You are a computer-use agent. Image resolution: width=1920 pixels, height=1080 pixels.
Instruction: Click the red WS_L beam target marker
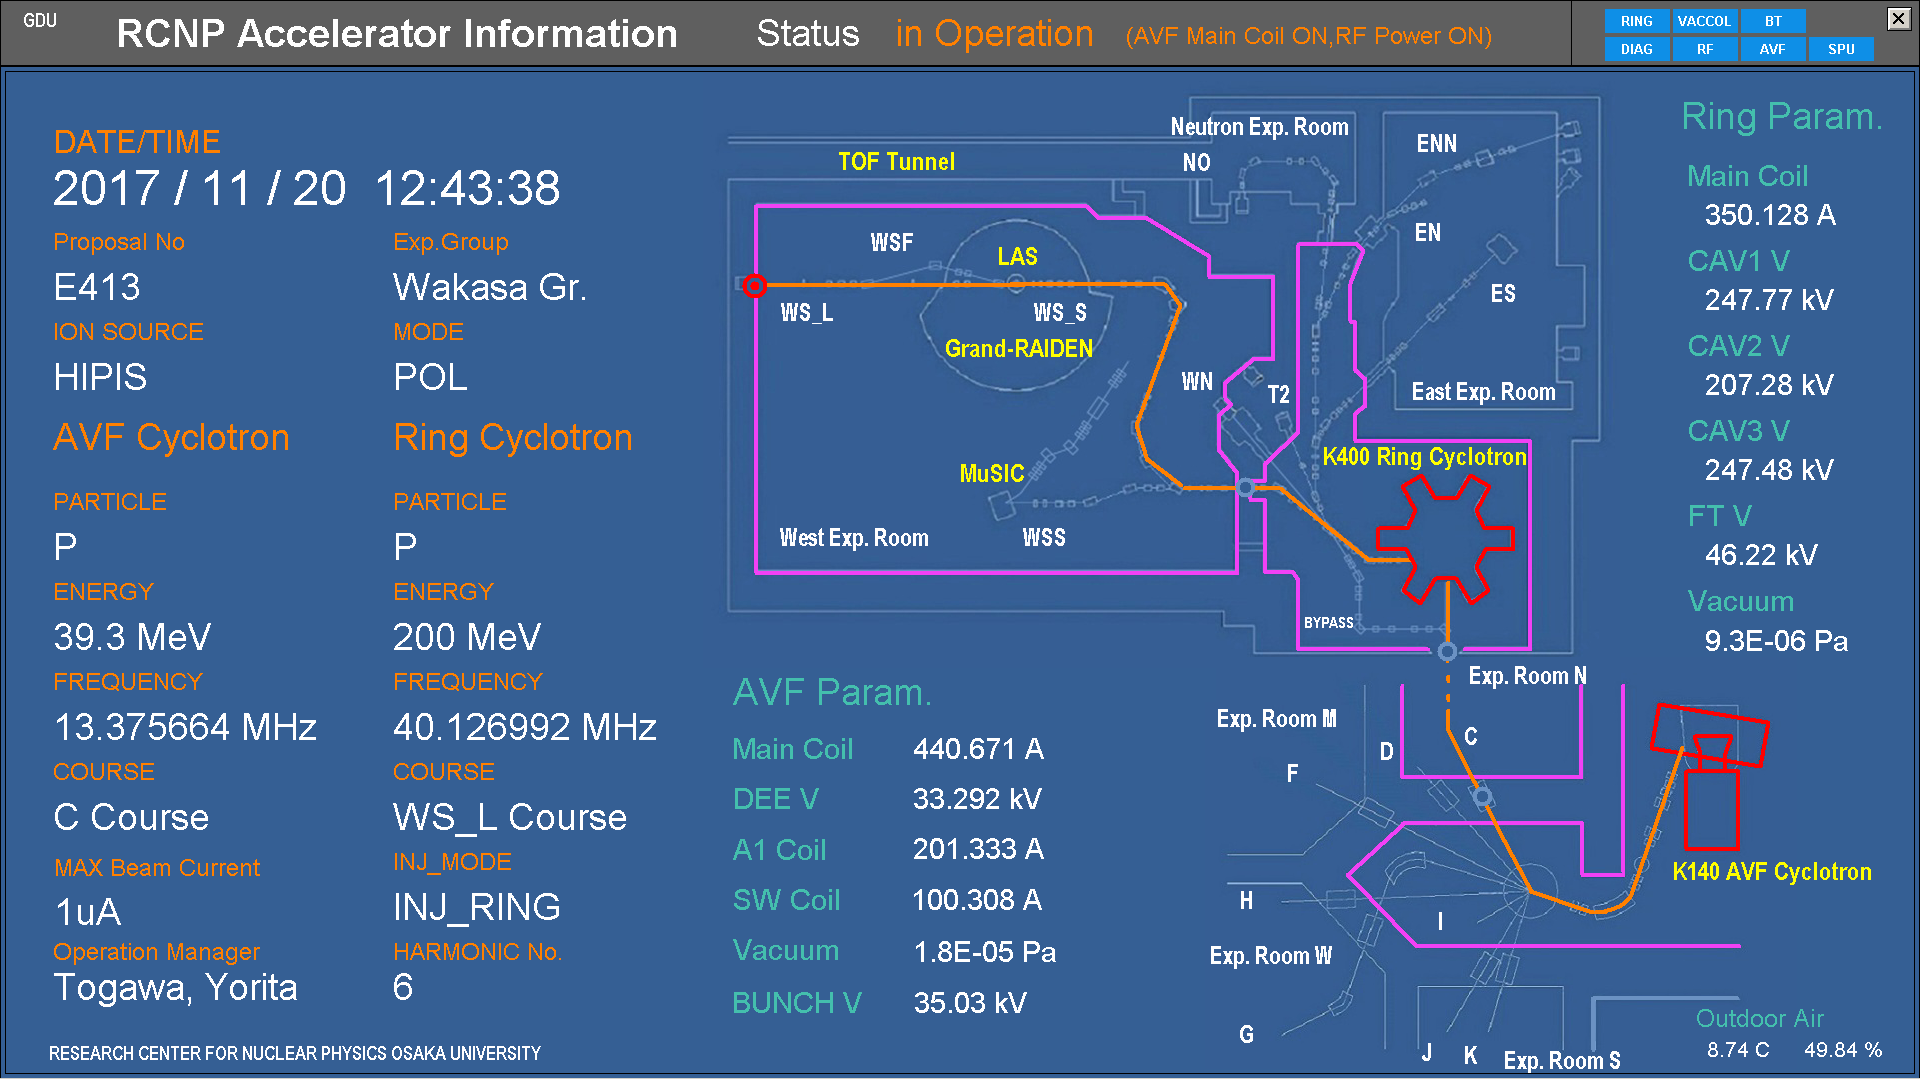[755, 286]
